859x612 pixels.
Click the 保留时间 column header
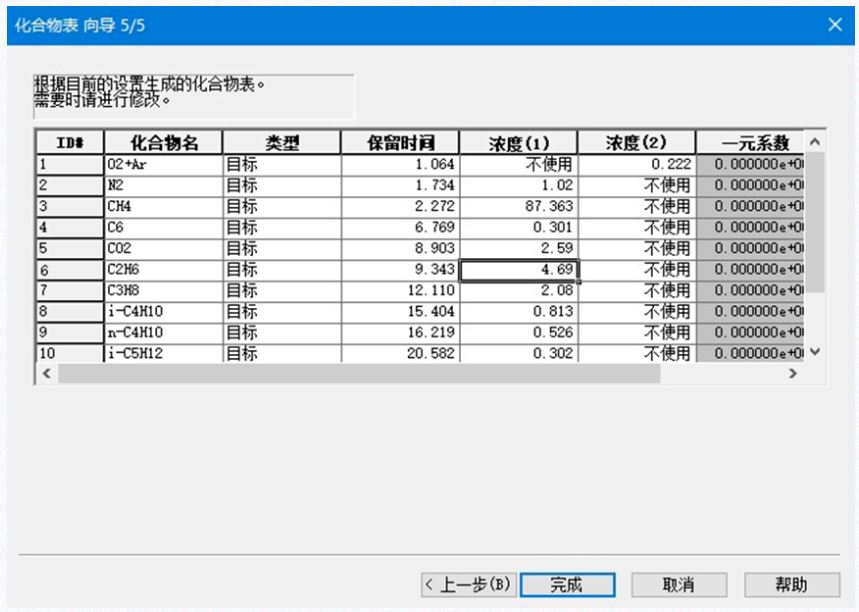400,143
